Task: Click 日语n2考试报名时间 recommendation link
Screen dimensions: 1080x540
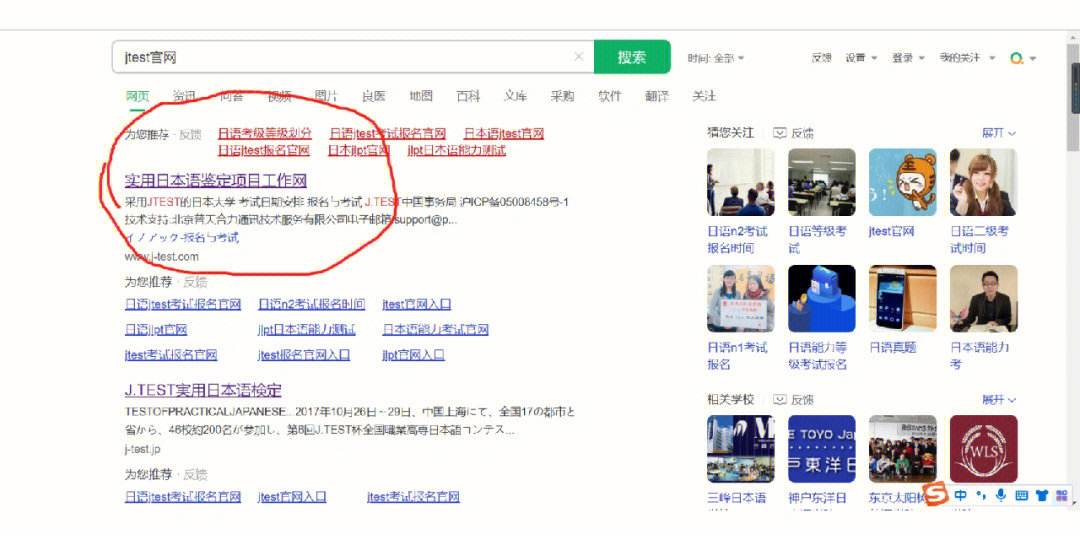Action: [311, 304]
